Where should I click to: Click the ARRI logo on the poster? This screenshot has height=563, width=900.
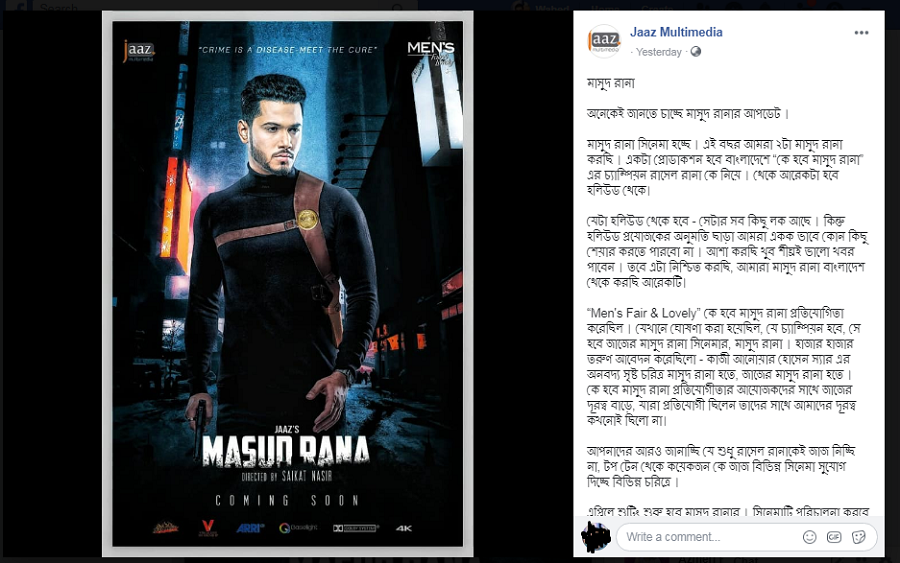pos(250,527)
